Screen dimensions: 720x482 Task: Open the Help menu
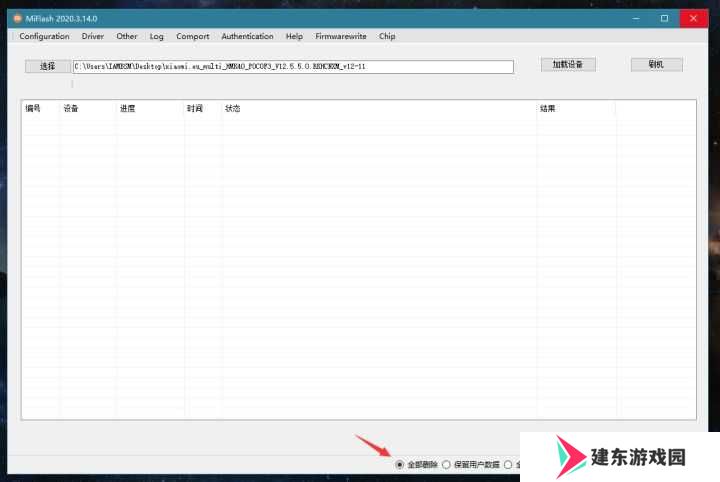point(294,36)
